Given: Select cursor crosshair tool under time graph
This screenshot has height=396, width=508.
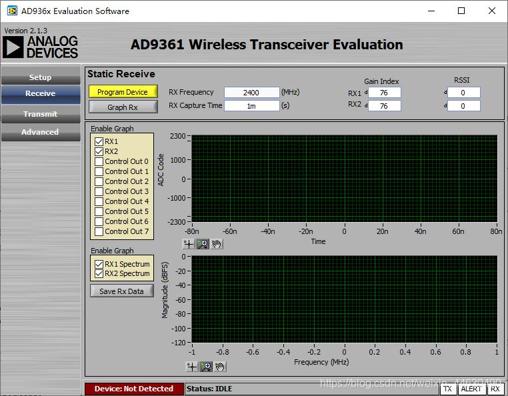Looking at the screenshot, I should 189,244.
